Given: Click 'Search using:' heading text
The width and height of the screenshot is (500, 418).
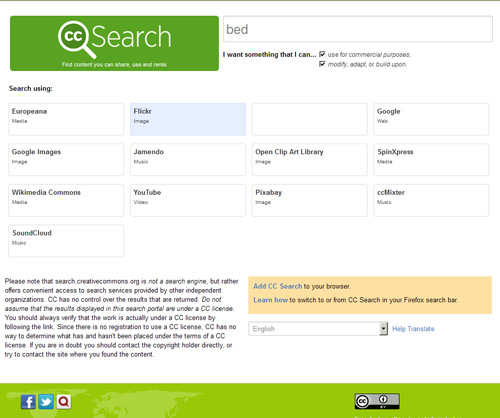Looking at the screenshot, I should coord(31,89).
